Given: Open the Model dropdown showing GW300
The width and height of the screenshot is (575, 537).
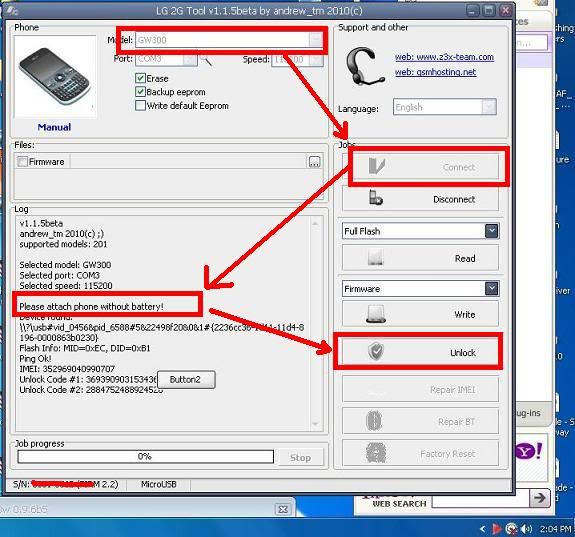Looking at the screenshot, I should click(x=229, y=40).
